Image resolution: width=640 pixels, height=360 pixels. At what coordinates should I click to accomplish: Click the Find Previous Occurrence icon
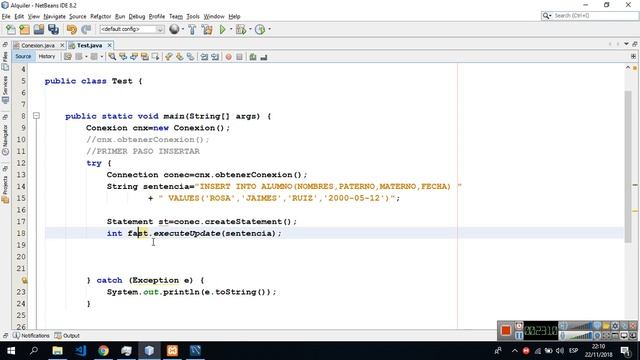pos(123,57)
